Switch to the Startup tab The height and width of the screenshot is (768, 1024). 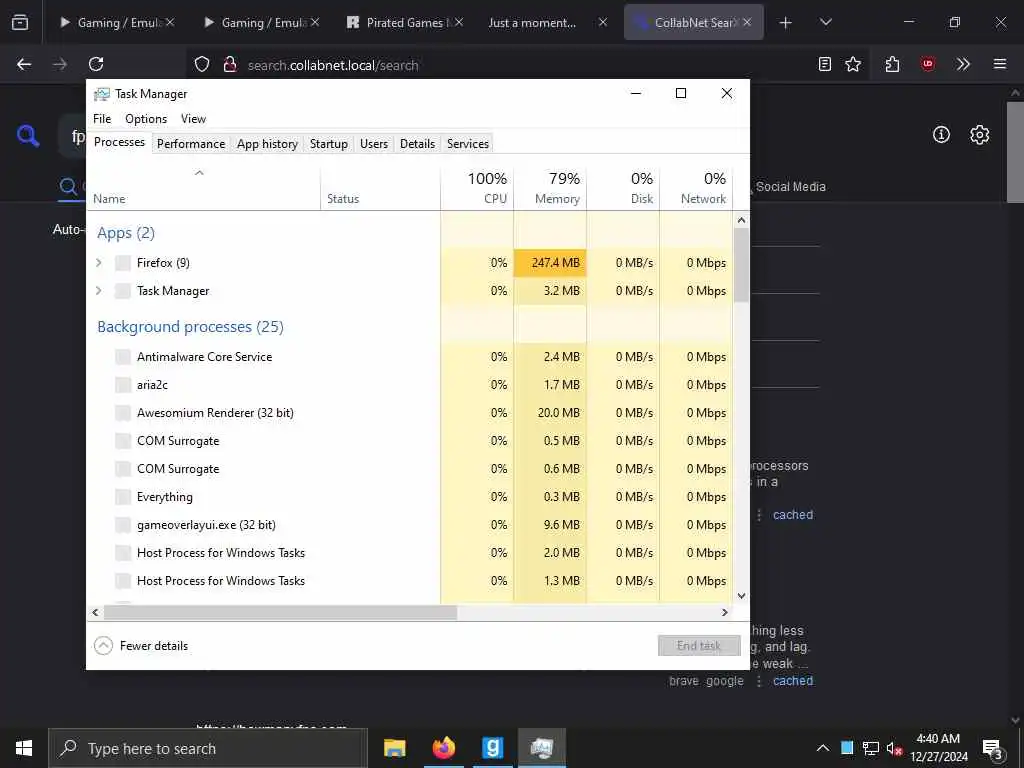pos(328,144)
